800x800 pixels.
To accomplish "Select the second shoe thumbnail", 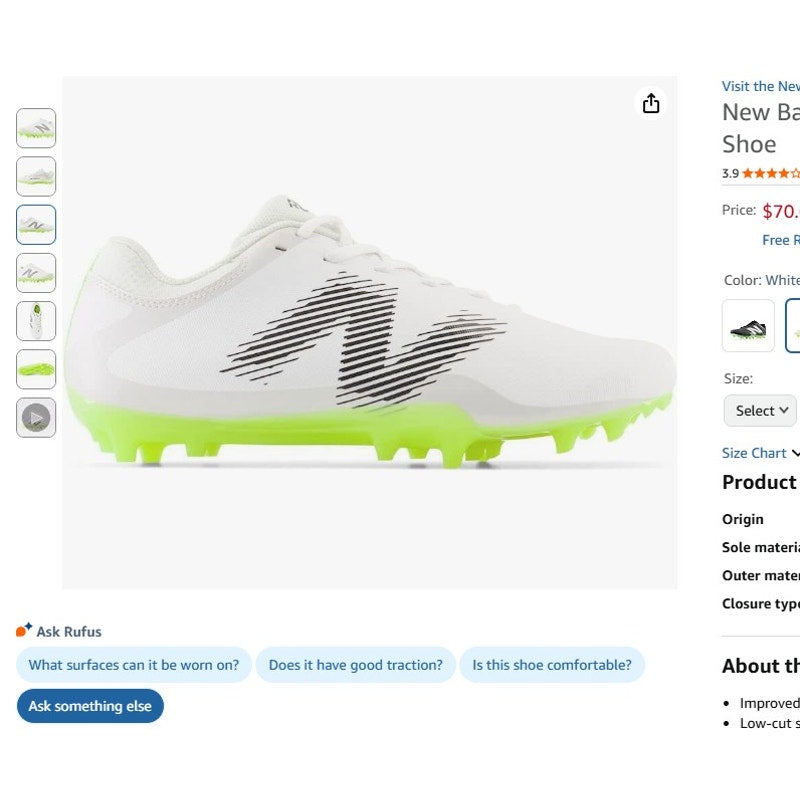I will [36, 176].
